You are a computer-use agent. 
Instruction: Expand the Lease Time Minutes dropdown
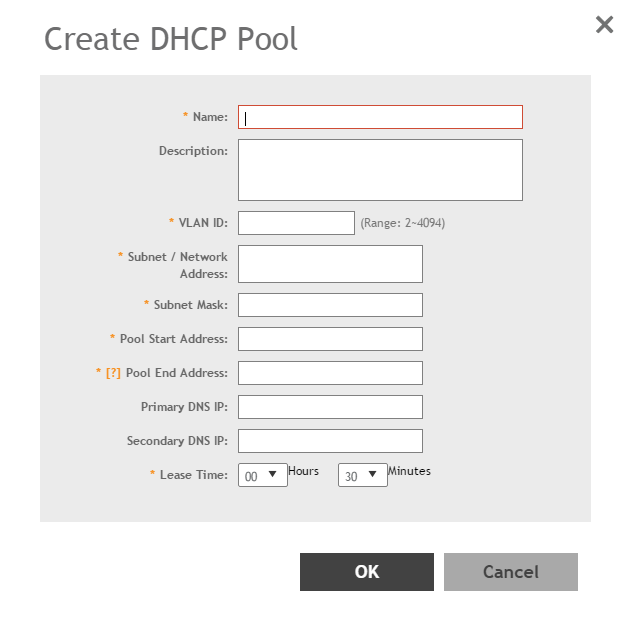click(362, 476)
